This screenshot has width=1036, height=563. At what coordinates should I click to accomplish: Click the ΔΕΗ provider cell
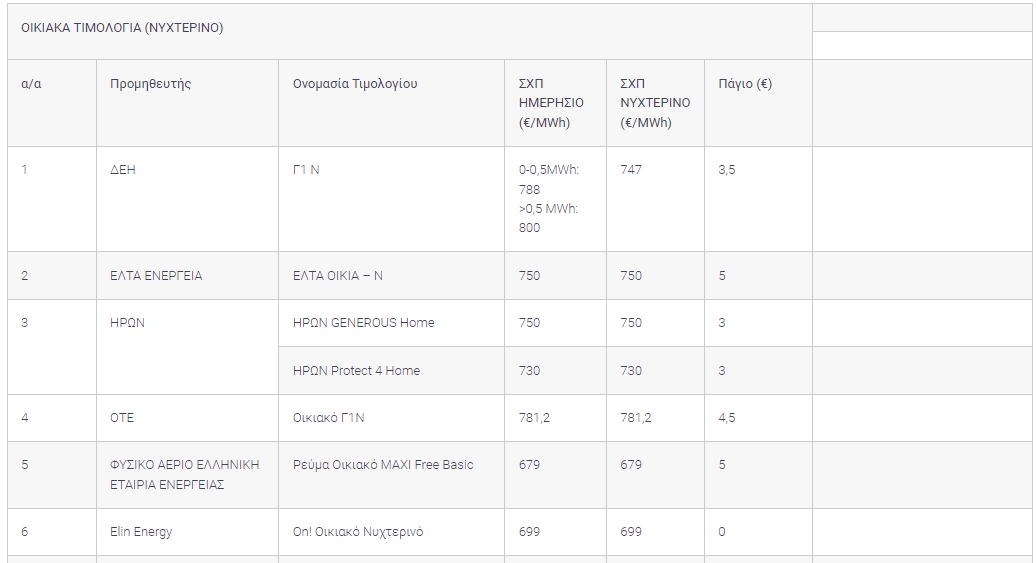click(122, 170)
